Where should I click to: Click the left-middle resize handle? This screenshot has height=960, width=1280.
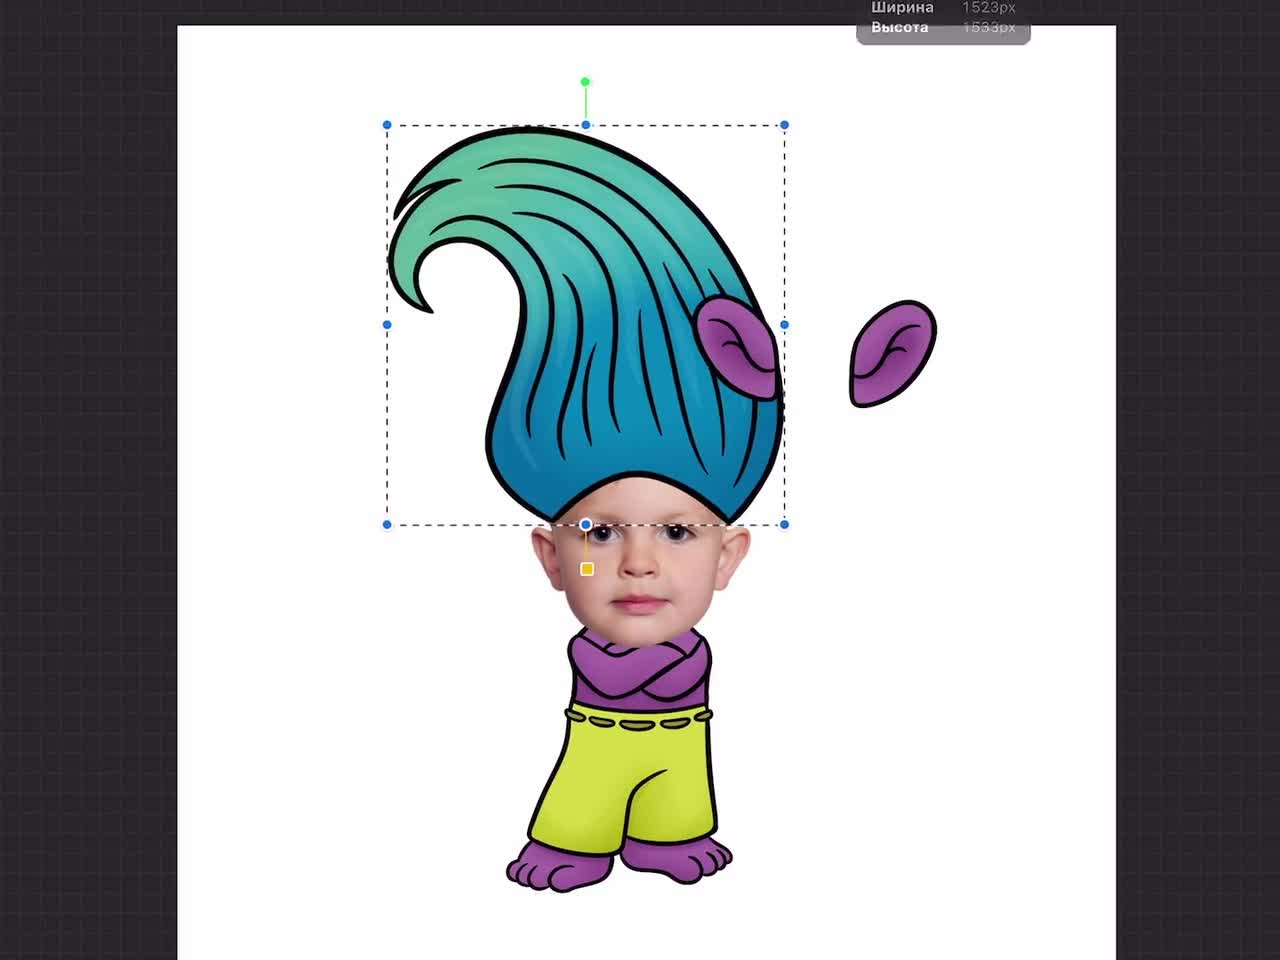(x=387, y=324)
